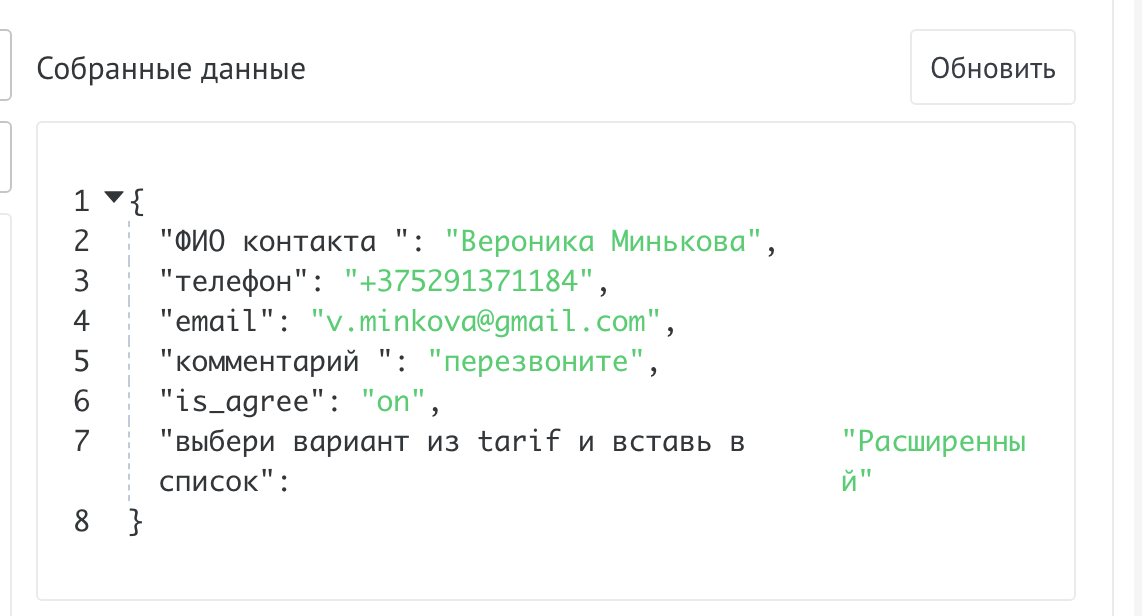
Task: Click the "email" key
Action: pos(215,321)
